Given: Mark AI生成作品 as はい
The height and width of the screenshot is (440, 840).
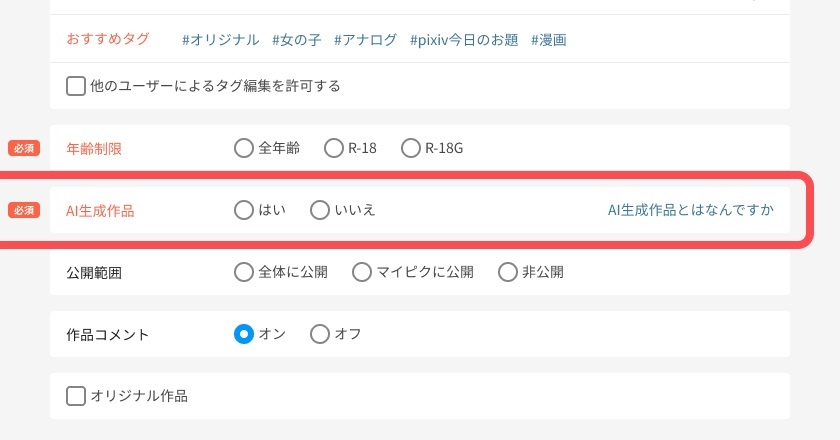Looking at the screenshot, I should pos(243,210).
